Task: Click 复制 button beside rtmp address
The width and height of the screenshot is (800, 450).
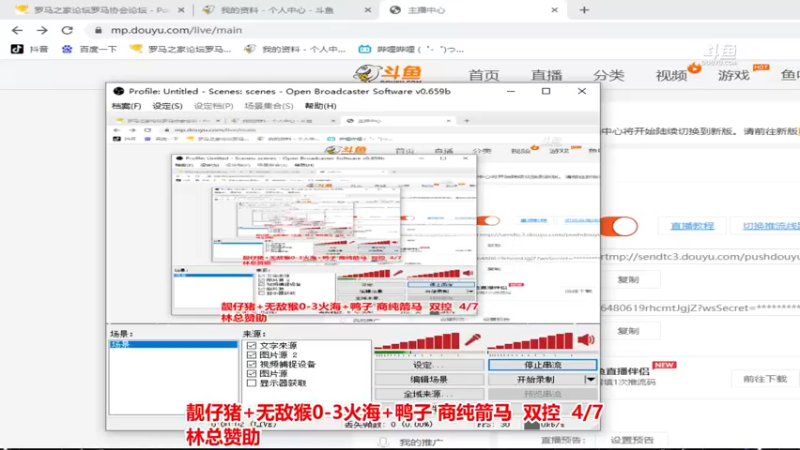Action: [x=629, y=280]
